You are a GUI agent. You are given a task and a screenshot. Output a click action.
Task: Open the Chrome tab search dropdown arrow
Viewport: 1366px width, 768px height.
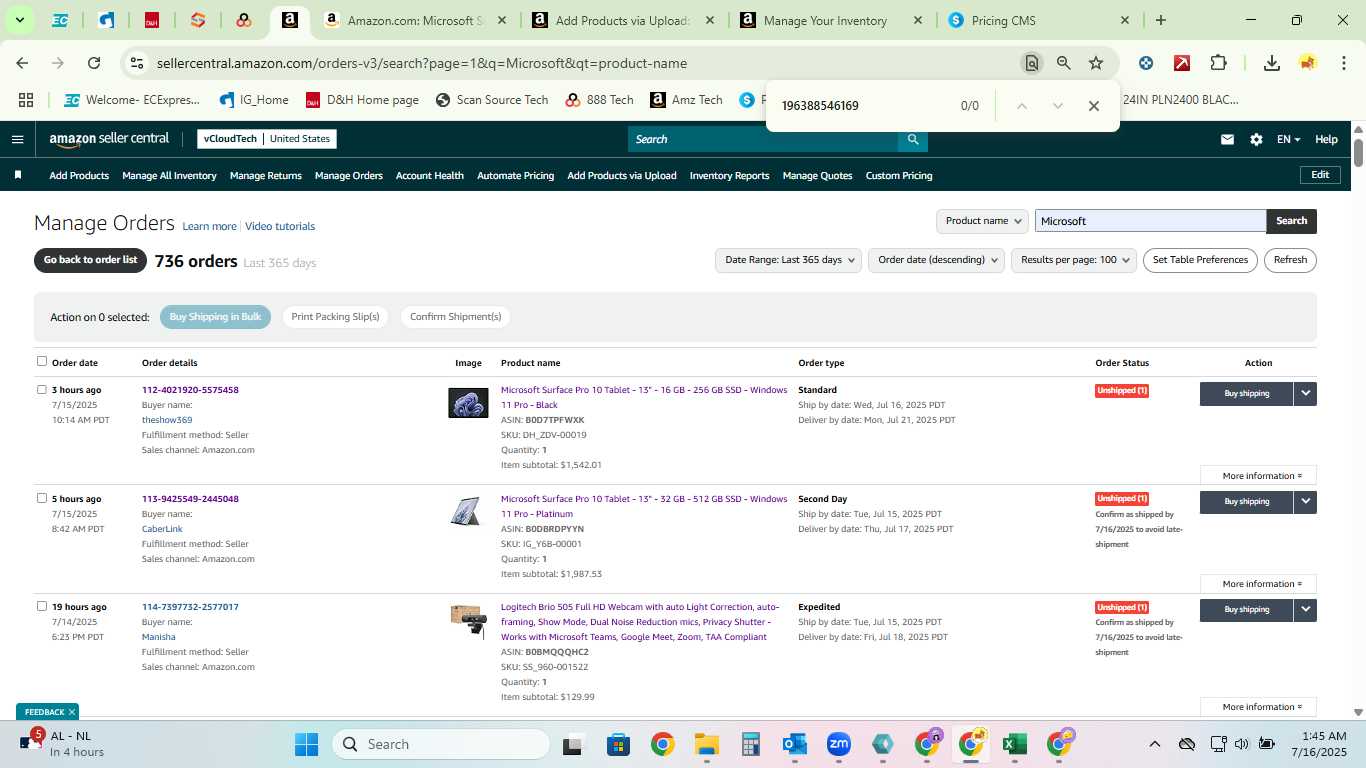coord(19,20)
